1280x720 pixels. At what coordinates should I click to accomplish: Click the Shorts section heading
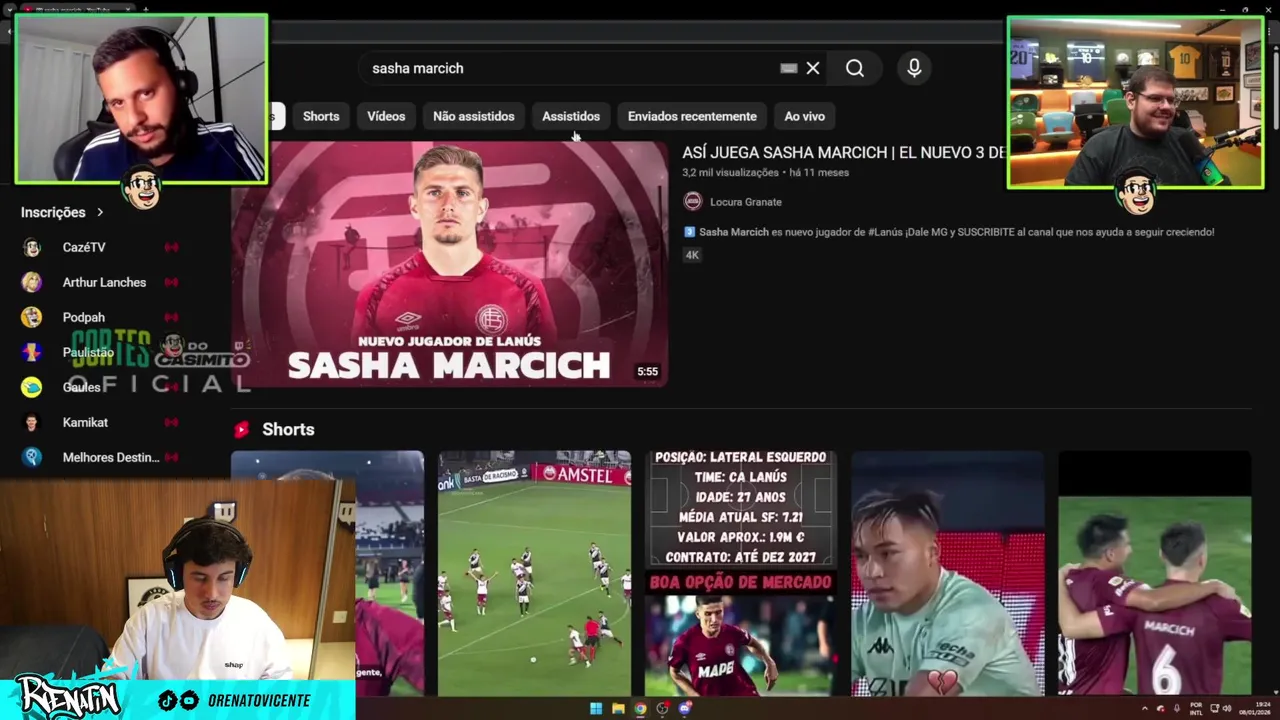point(288,429)
